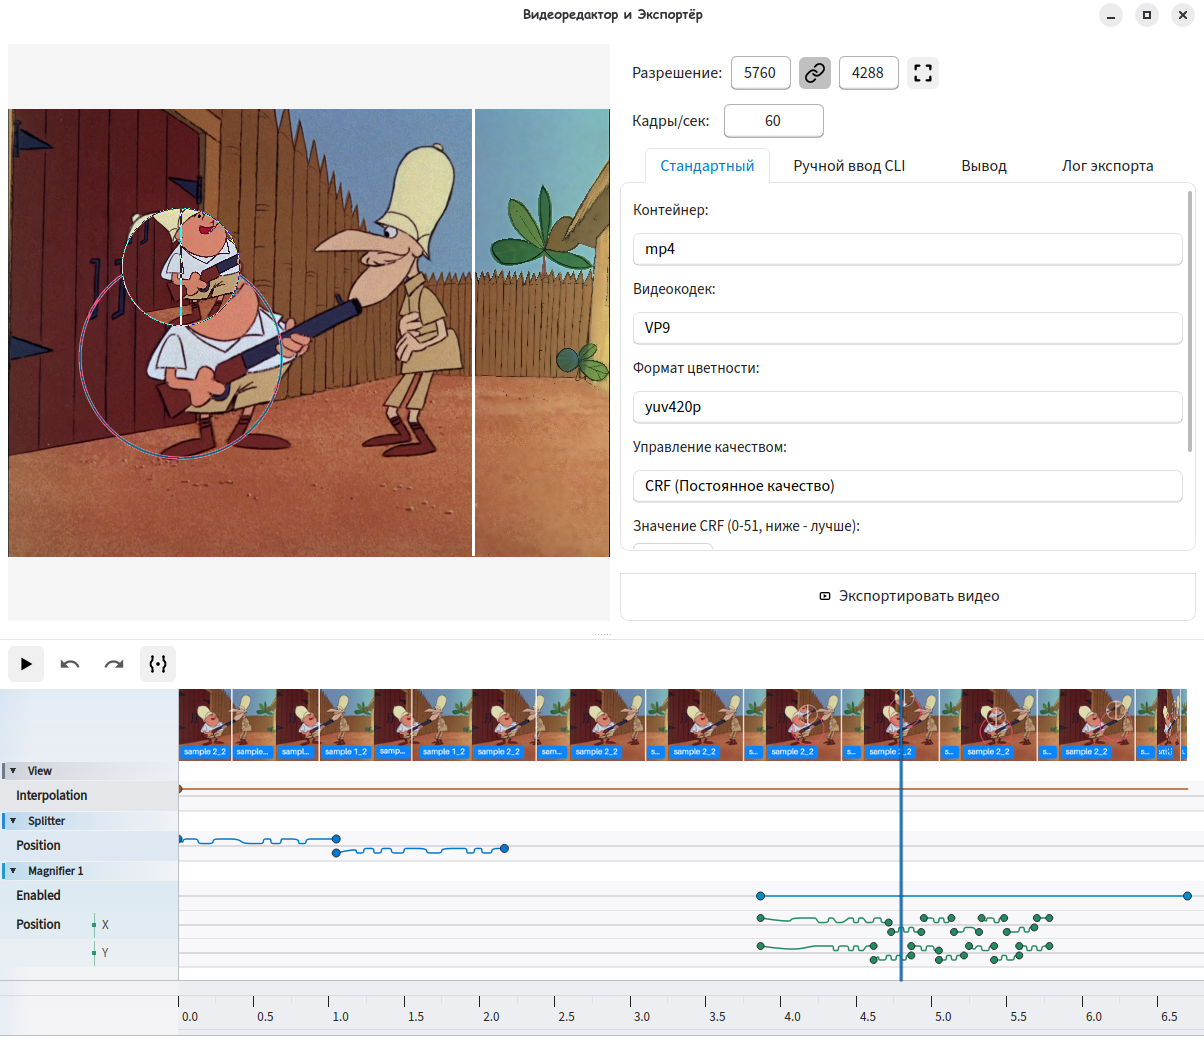Image resolution: width=1204 pixels, height=1041 pixels.
Task: Collapse the Magnifier 1 track group
Action: tap(13, 871)
